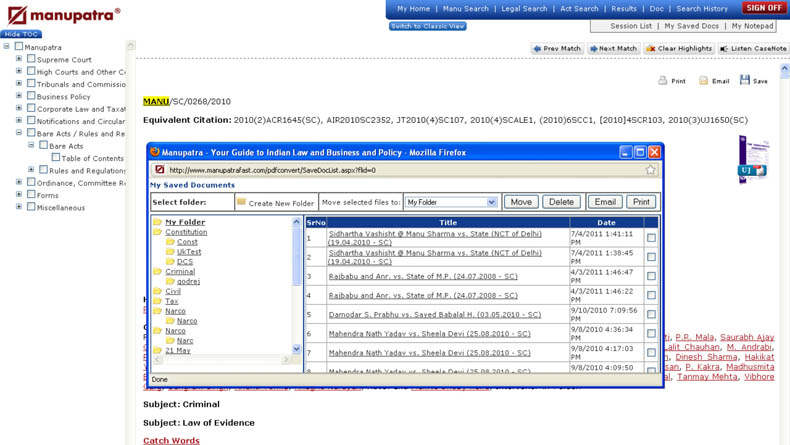The height and width of the screenshot is (445, 790).
Task: Click Clear Highlights in the toolbar
Action: pos(679,48)
